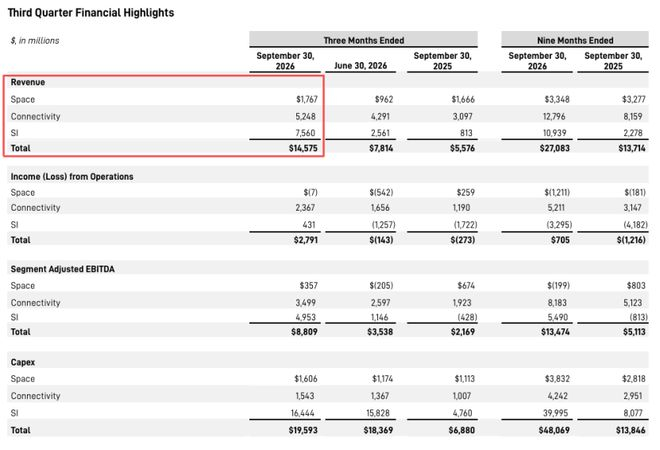Click total capex $6,880
This screenshot has height=450, width=660.
pos(462,430)
